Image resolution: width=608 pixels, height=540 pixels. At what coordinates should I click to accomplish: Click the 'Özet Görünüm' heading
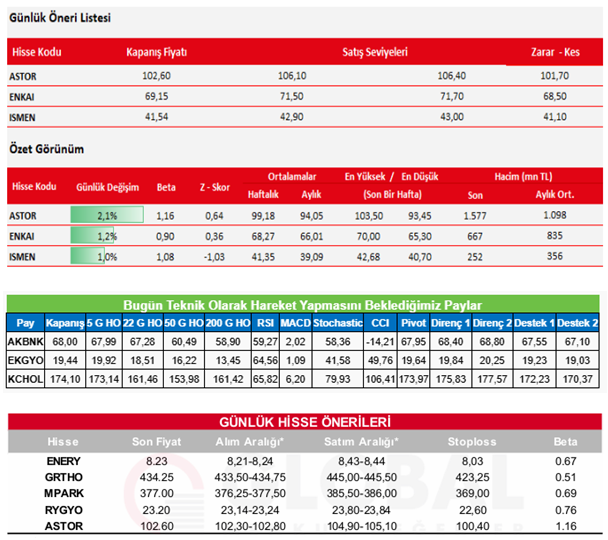point(47,149)
